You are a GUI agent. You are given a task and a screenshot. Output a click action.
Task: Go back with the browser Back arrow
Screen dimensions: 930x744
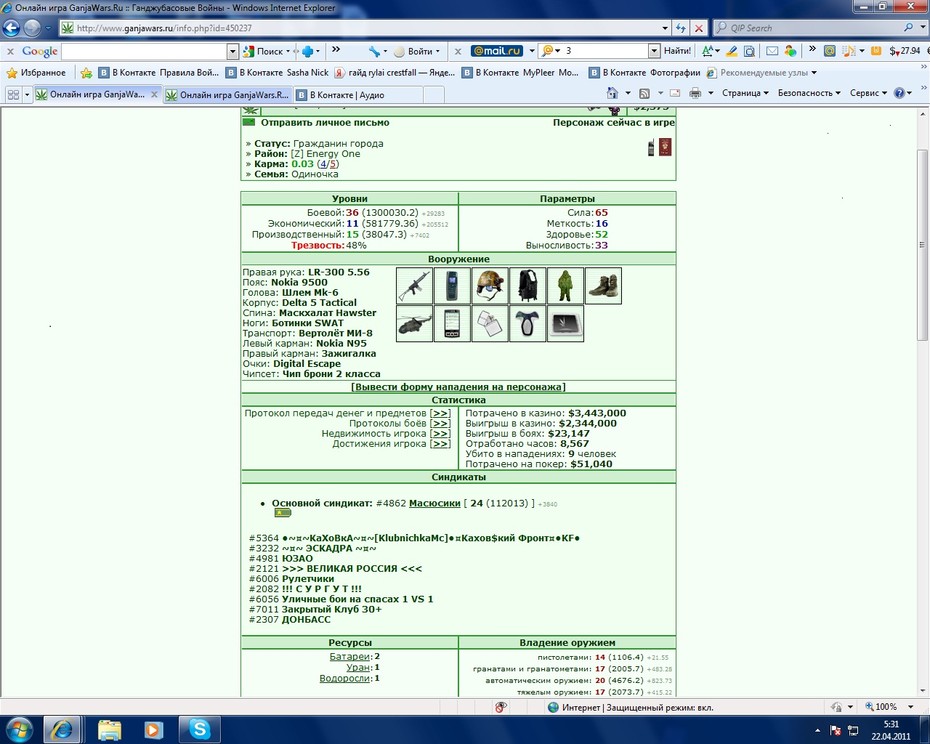[x=11, y=27]
